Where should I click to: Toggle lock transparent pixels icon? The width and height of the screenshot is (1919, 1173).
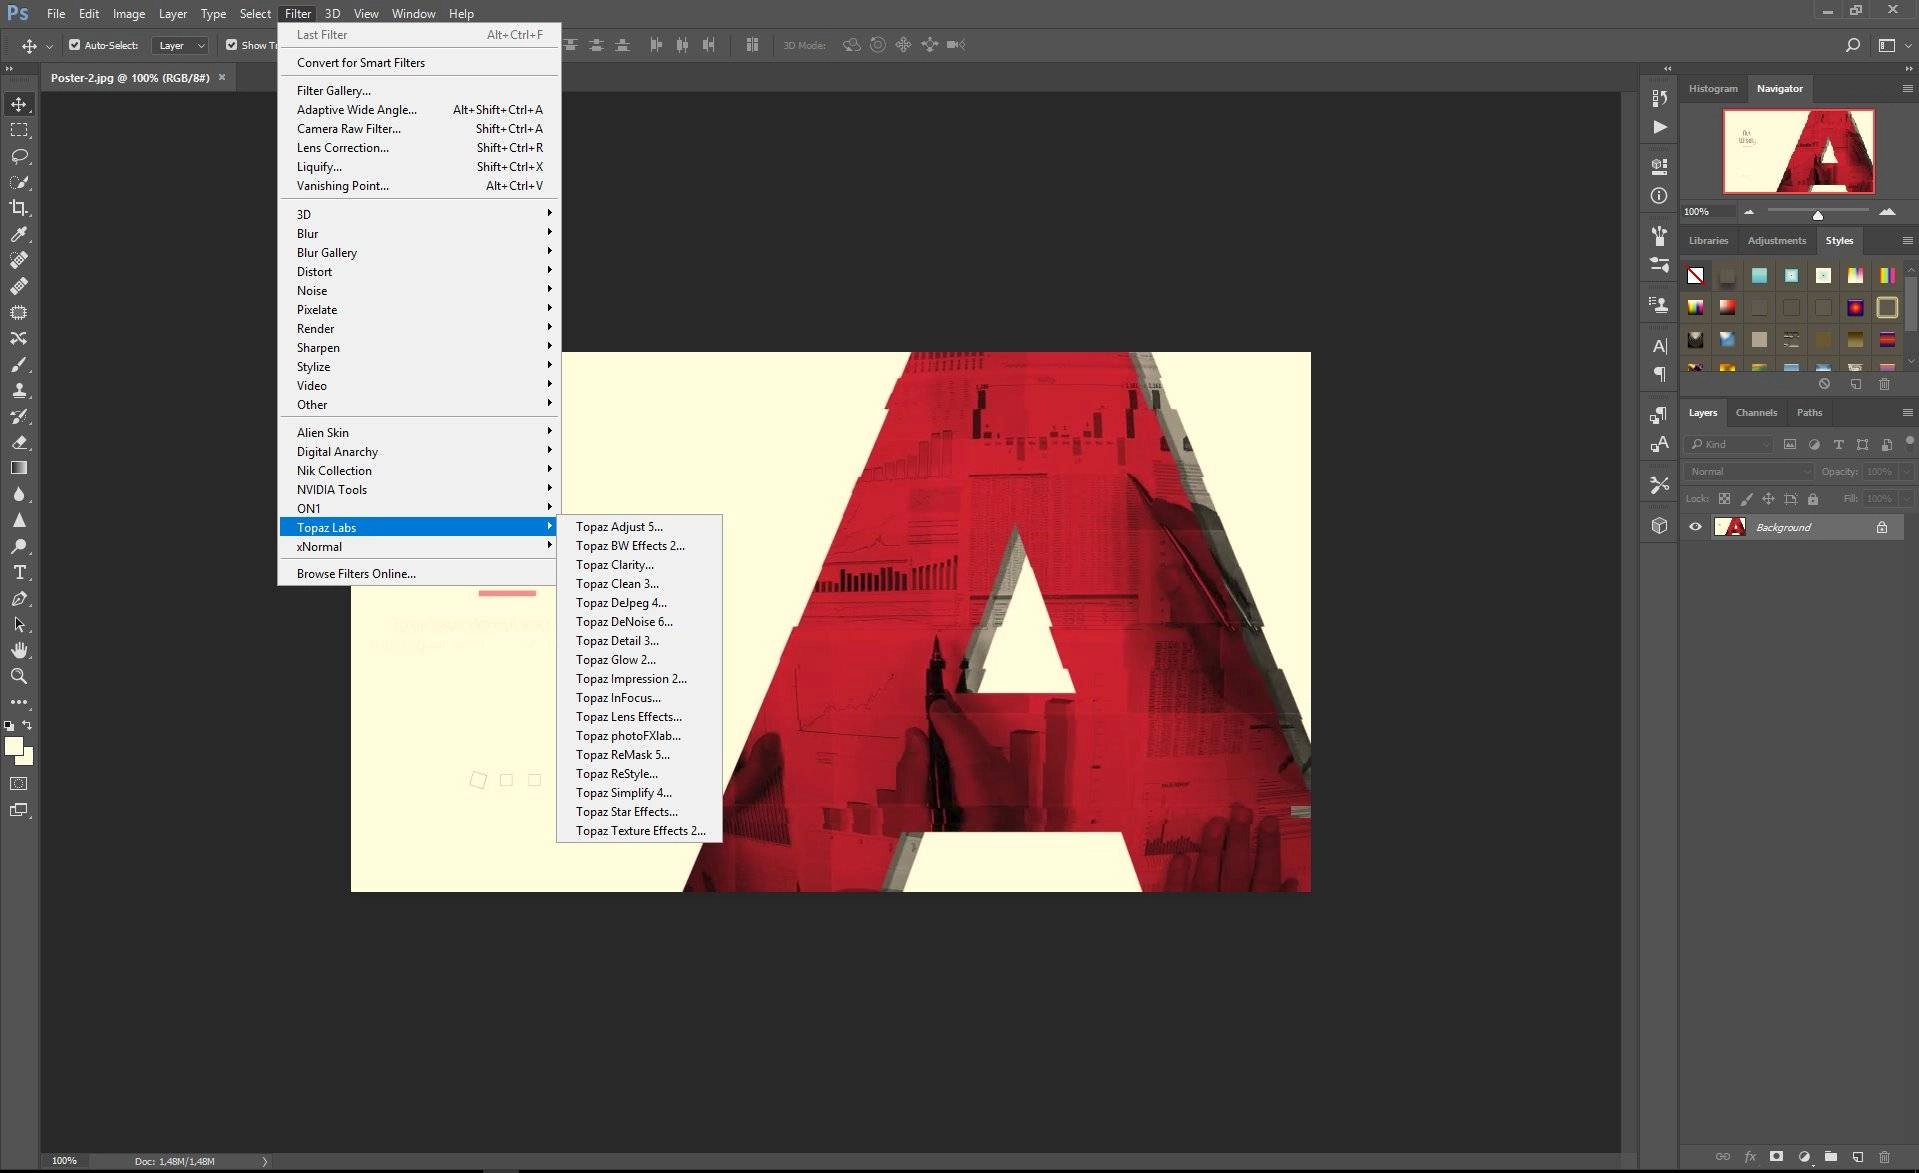(1724, 498)
